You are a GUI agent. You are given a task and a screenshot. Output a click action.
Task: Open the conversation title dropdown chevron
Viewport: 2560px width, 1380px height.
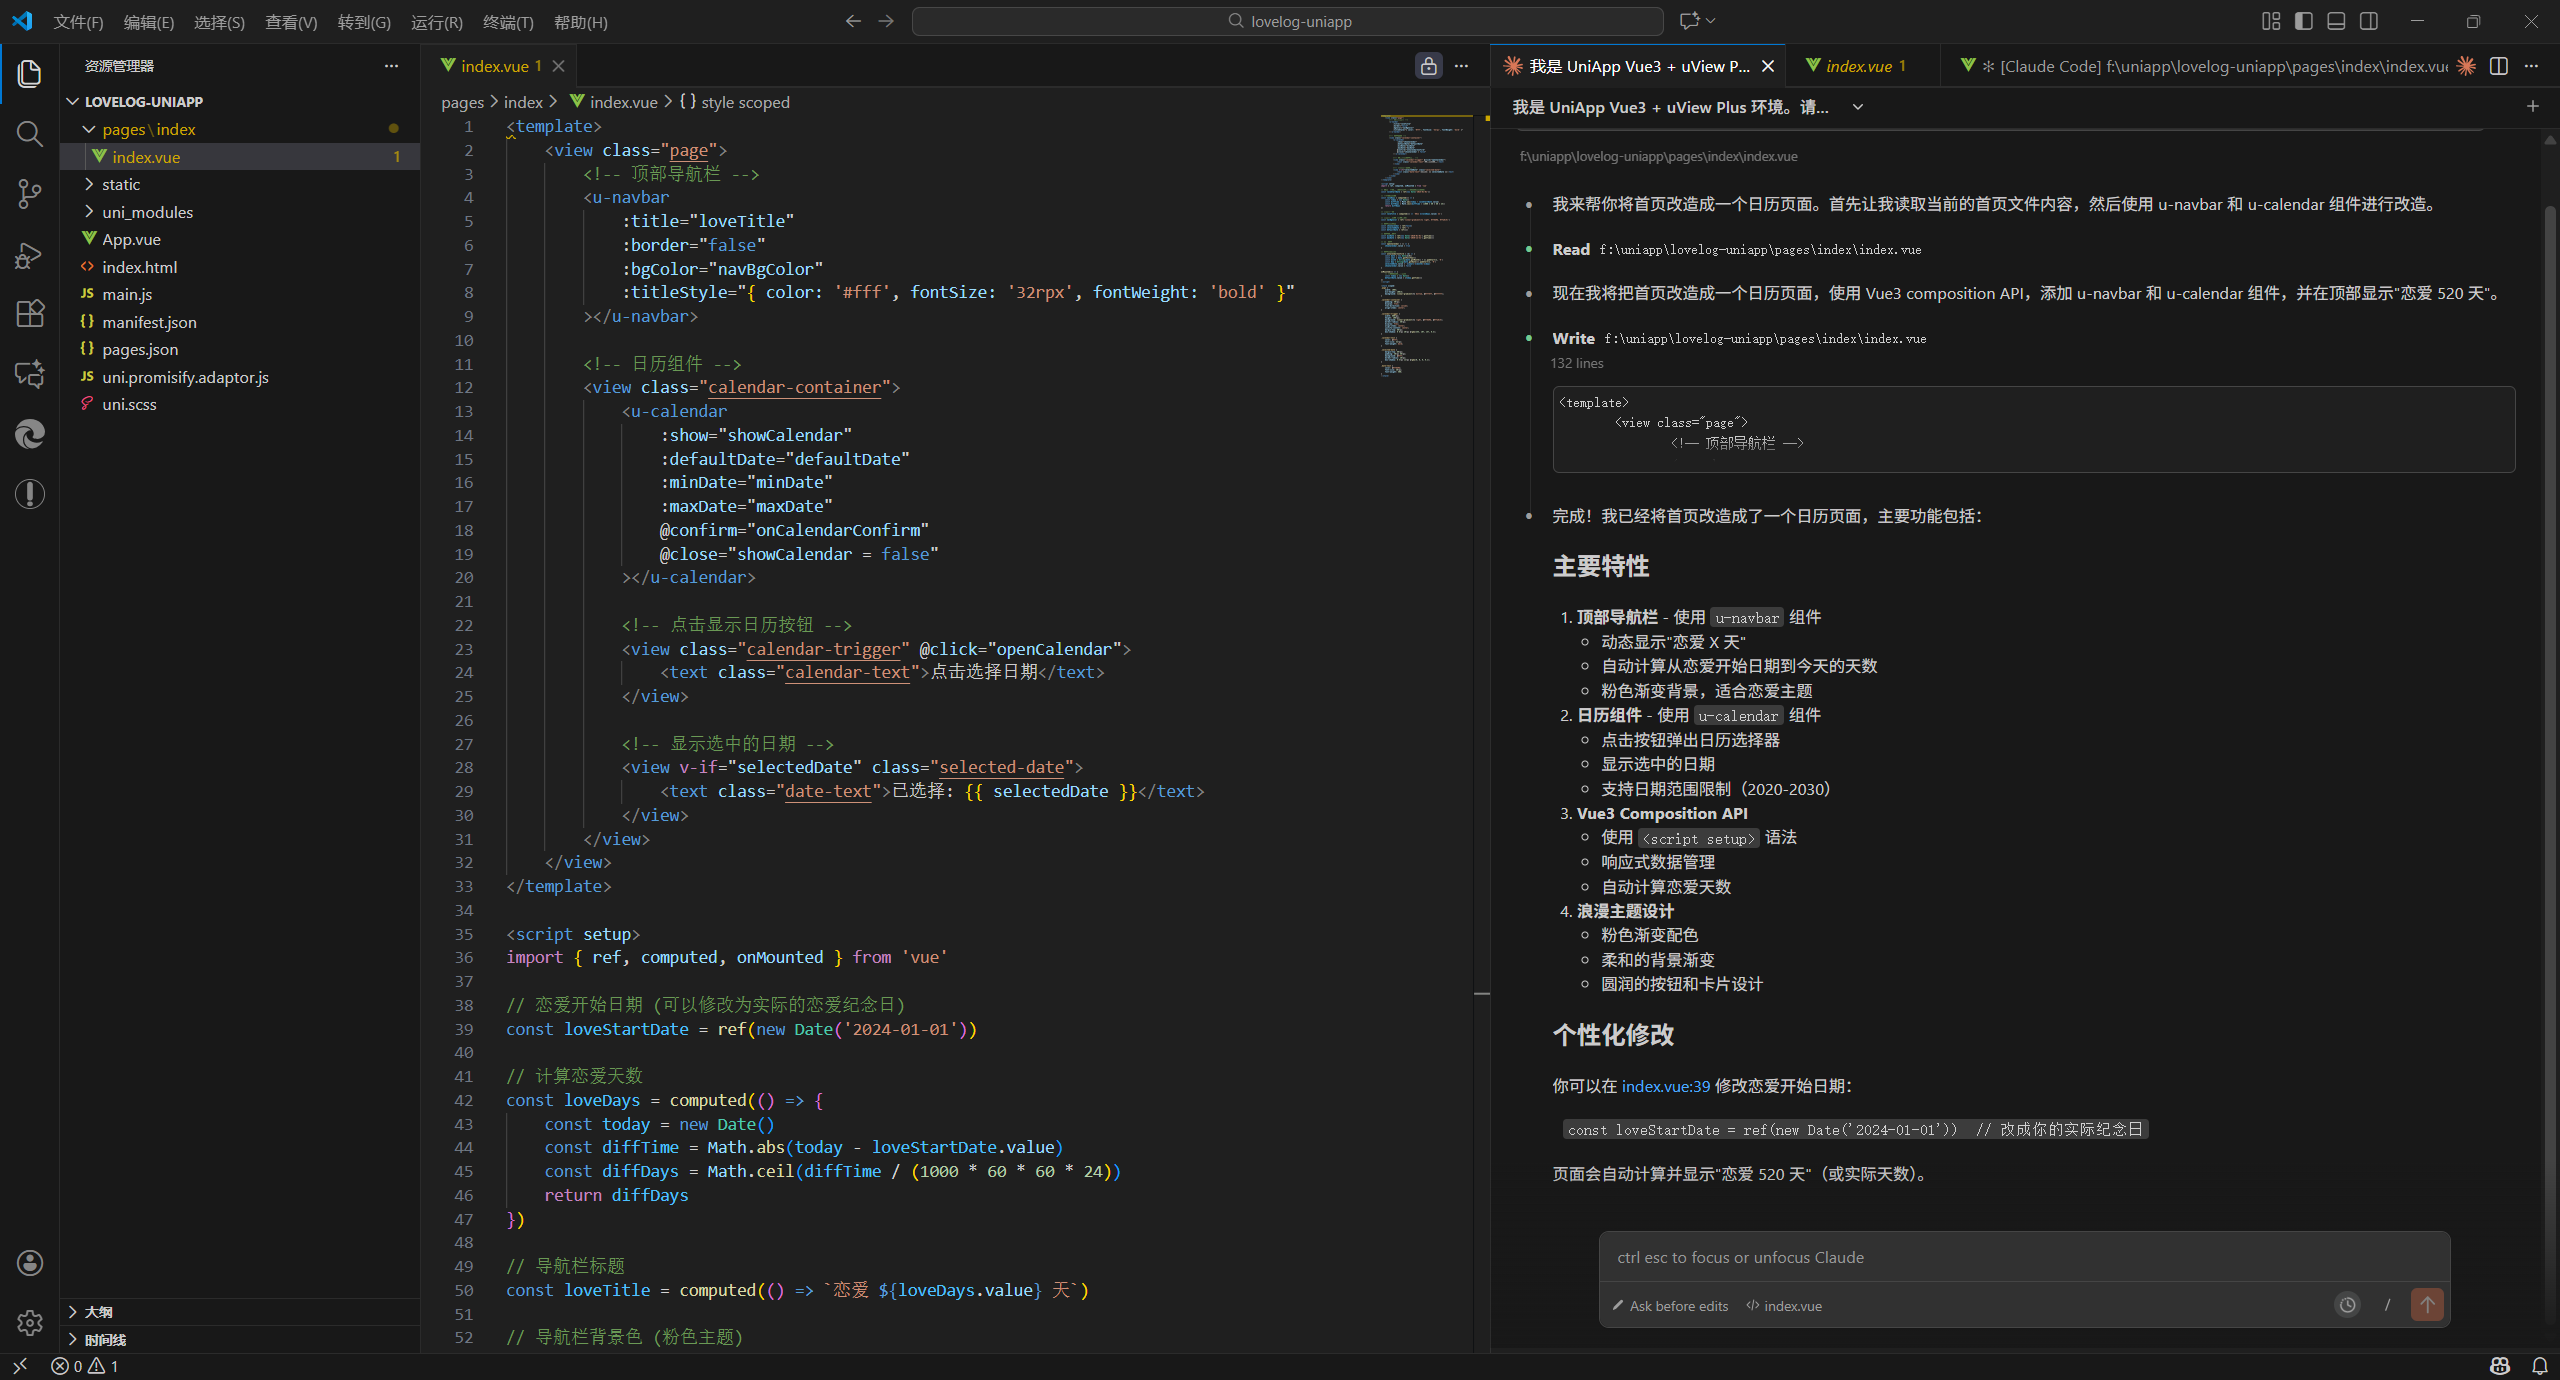(1857, 107)
